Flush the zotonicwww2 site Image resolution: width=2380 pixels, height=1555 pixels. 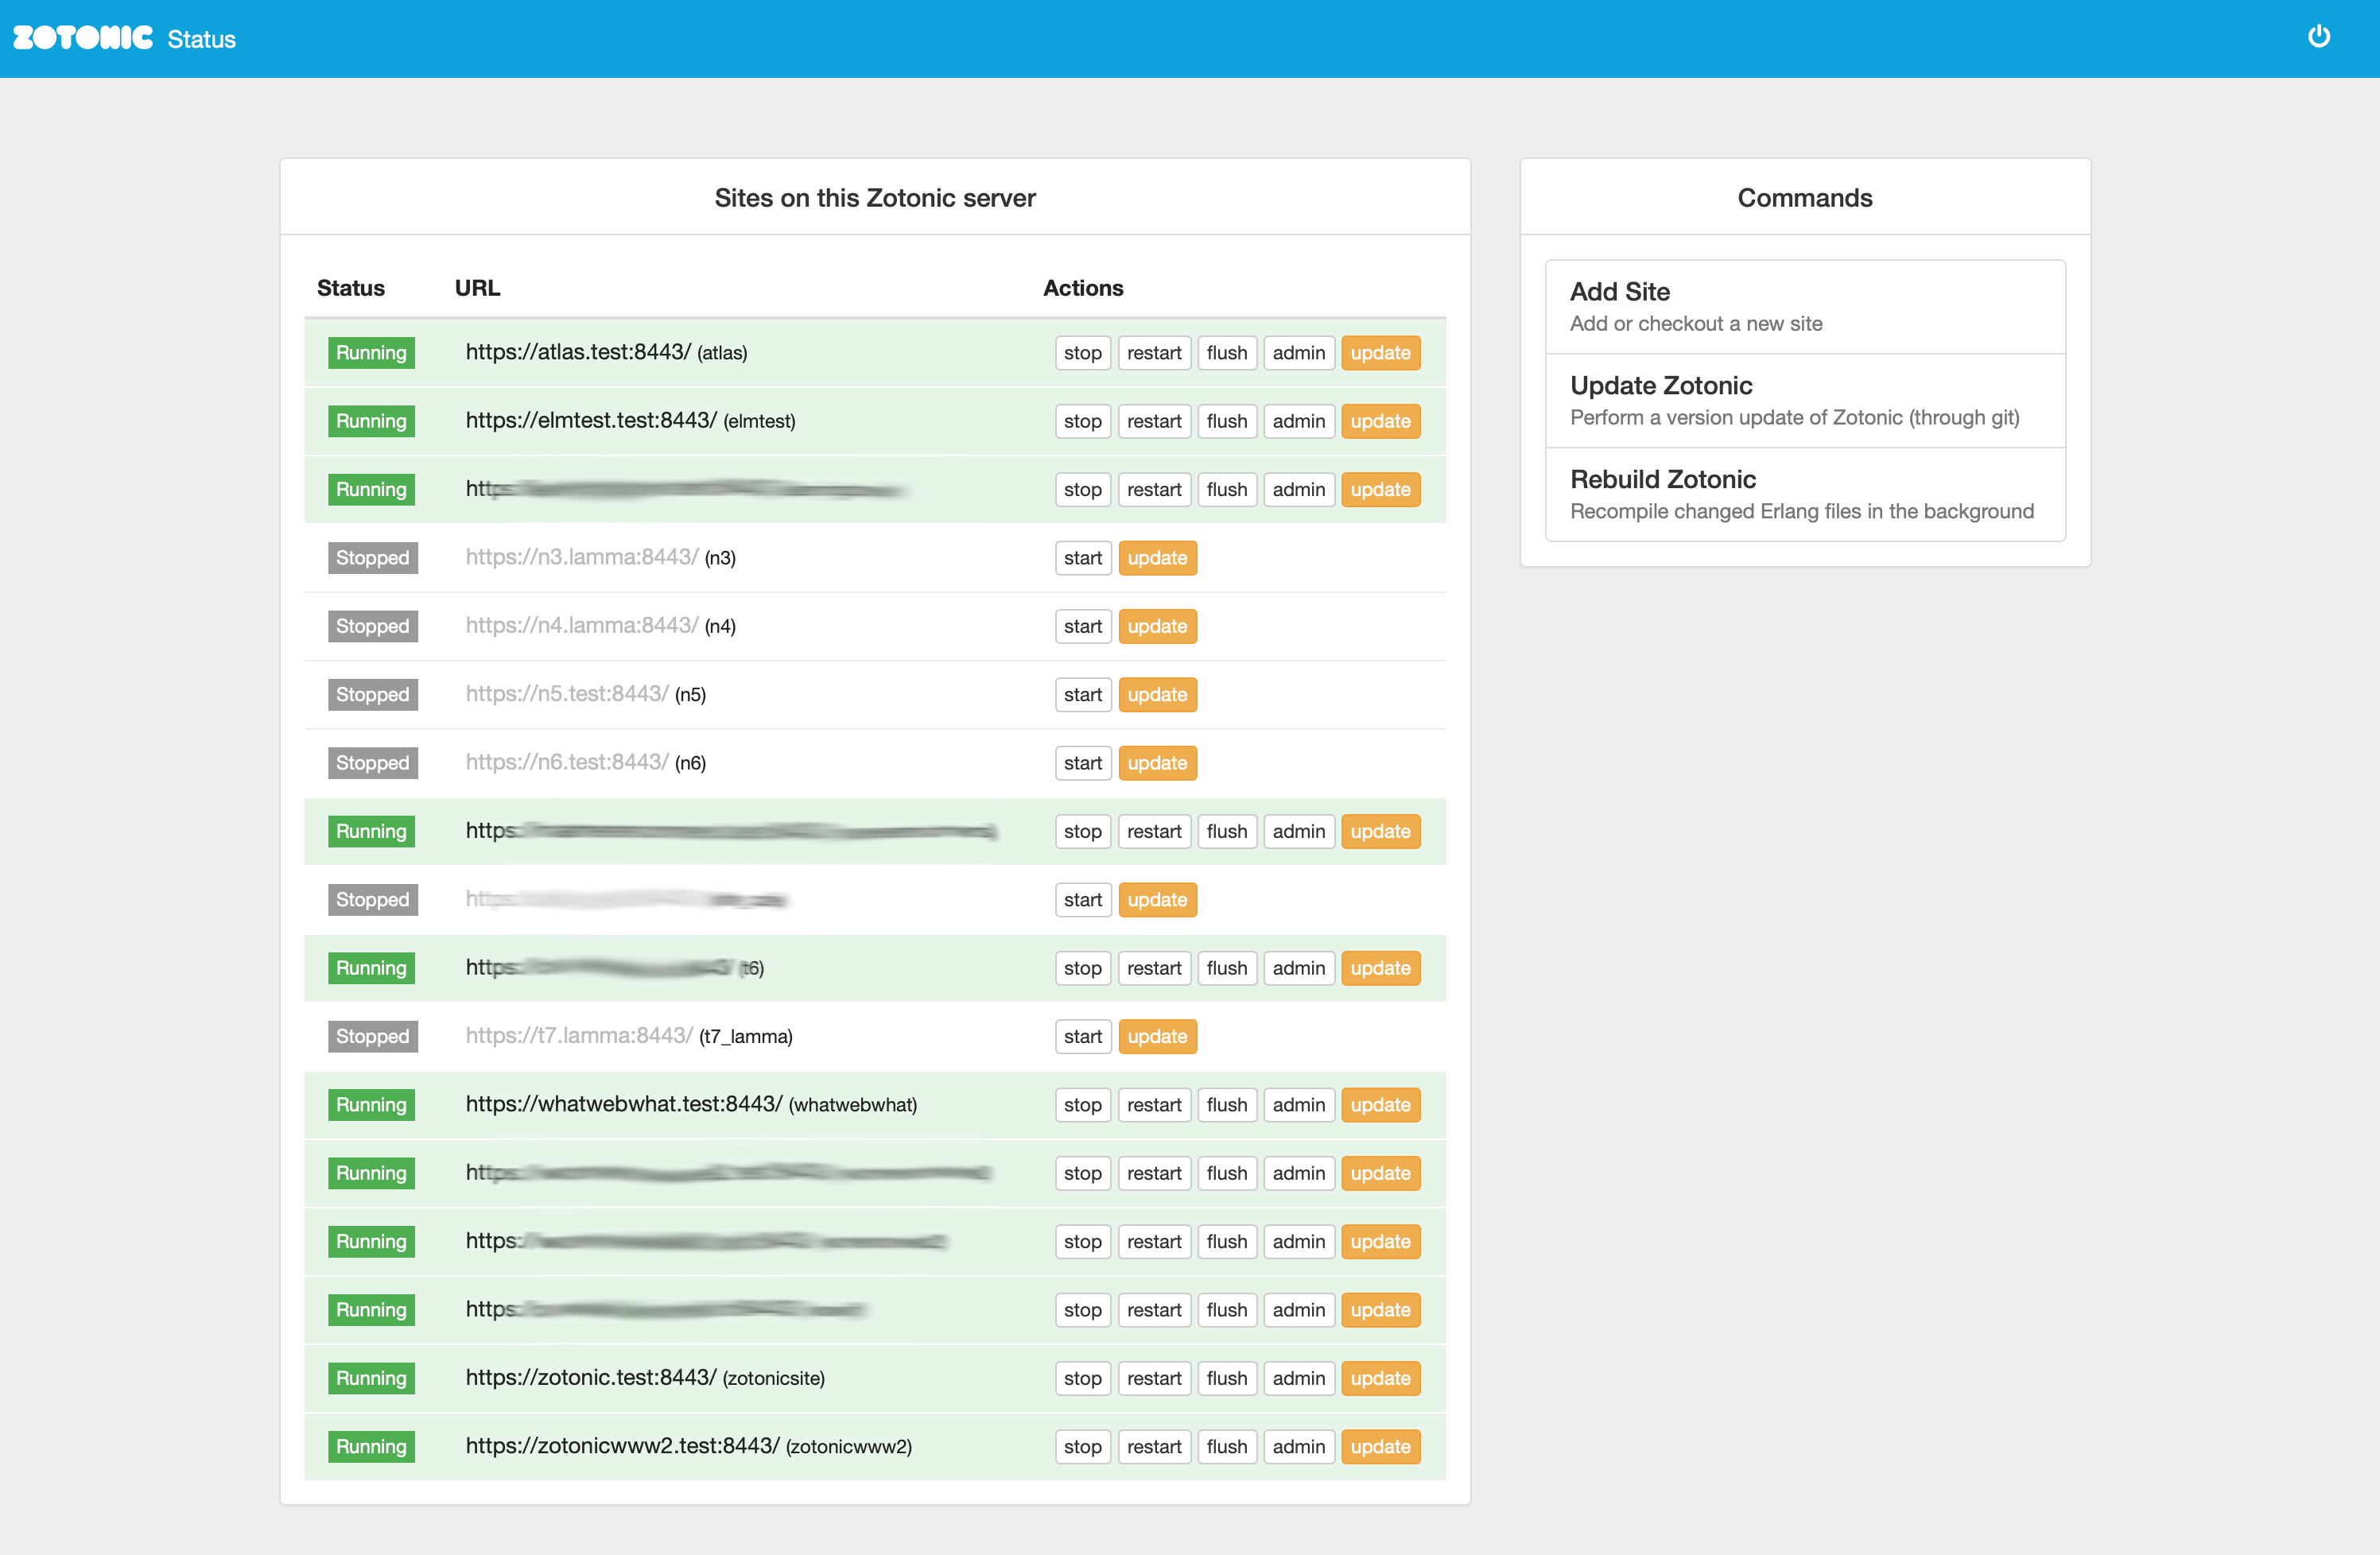click(x=1226, y=1446)
